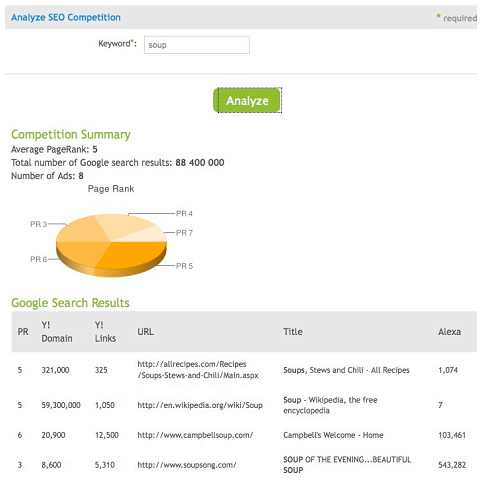Focus the Keyword input field
Screen dimensions: 481x490
[x=197, y=45]
